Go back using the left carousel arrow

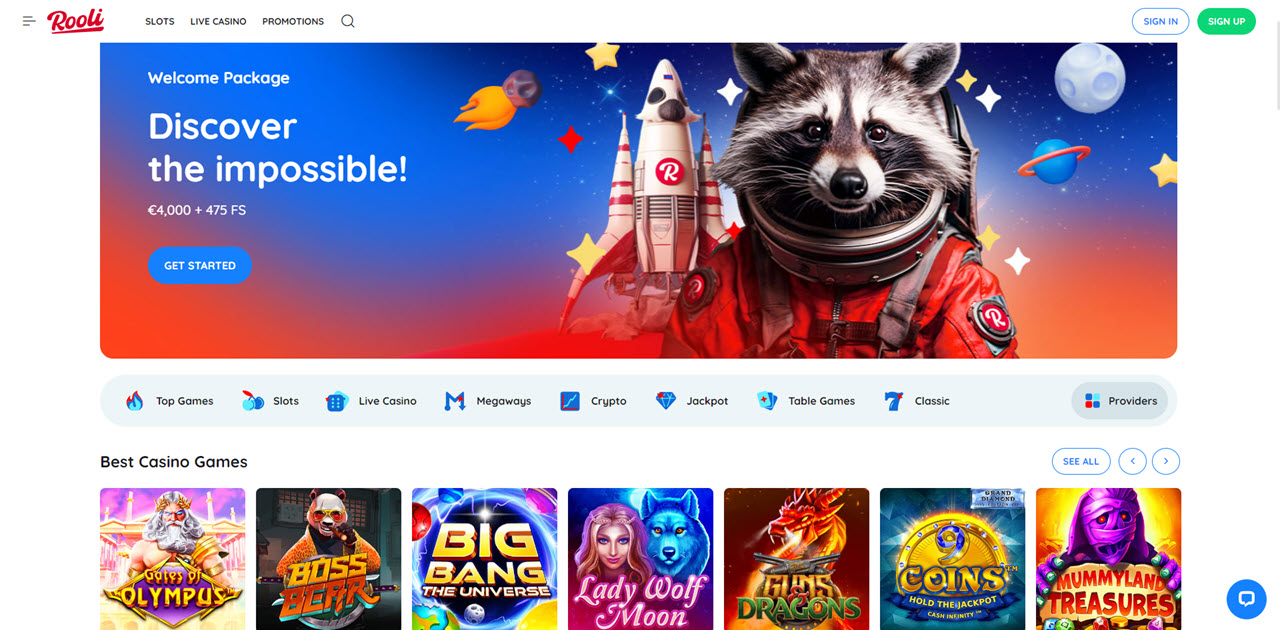point(1132,461)
